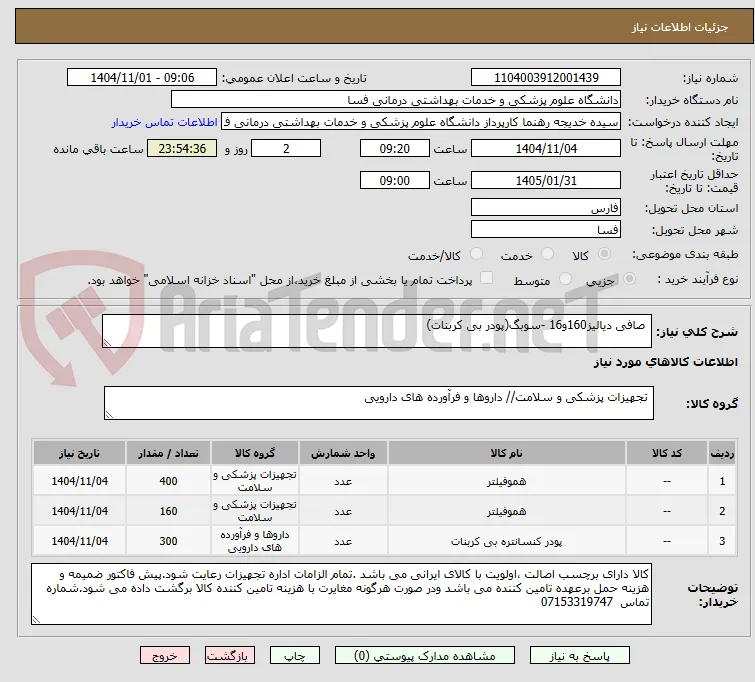This screenshot has width=755, height=682.
Task: Click the شماره نیاز number field
Action: point(546,78)
